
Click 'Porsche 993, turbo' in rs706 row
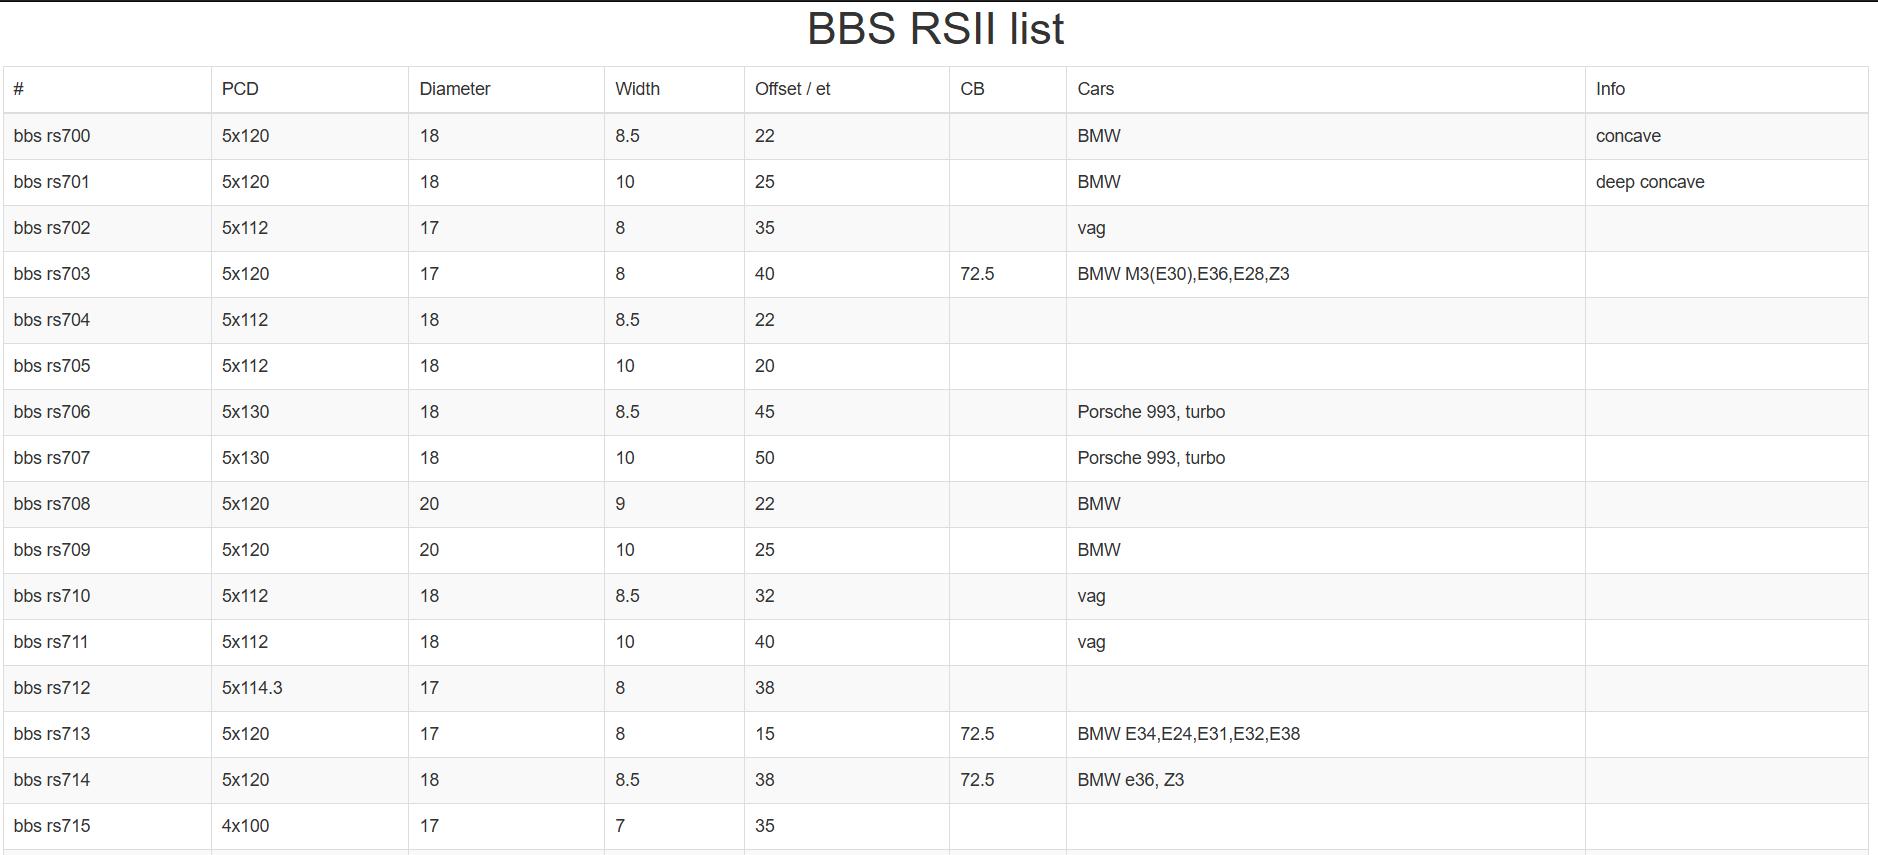(x=1325, y=412)
